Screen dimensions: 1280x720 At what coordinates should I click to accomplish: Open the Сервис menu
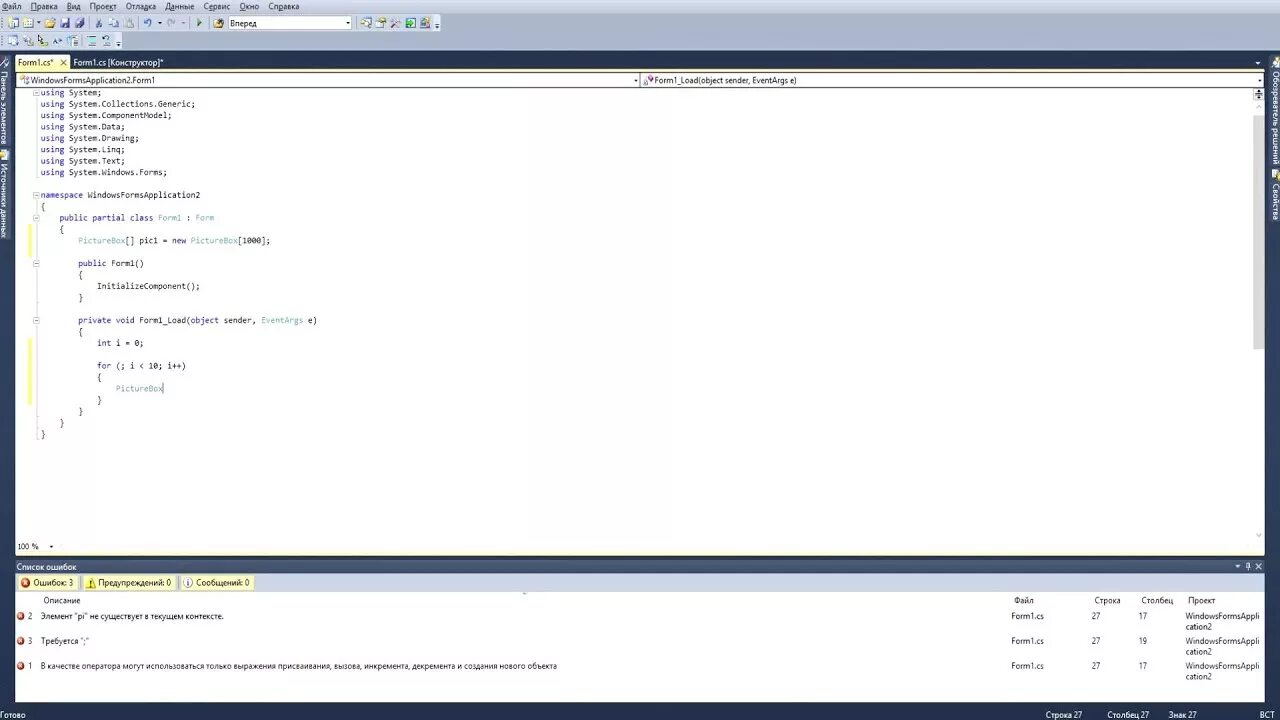tap(217, 6)
